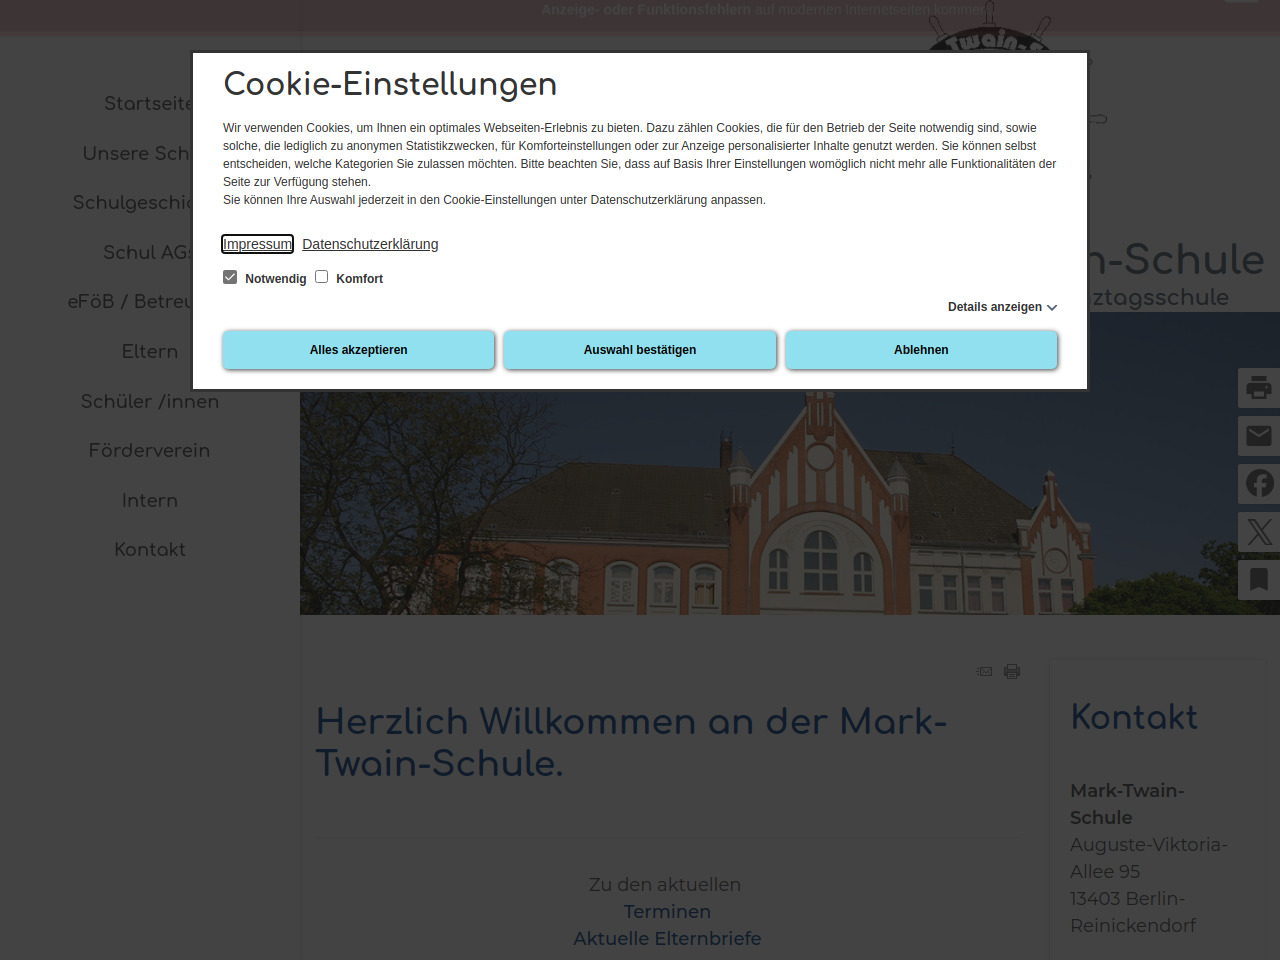This screenshot has height=960, width=1280.
Task: Click the email envelope icon in right sidebar
Action: (x=1259, y=436)
